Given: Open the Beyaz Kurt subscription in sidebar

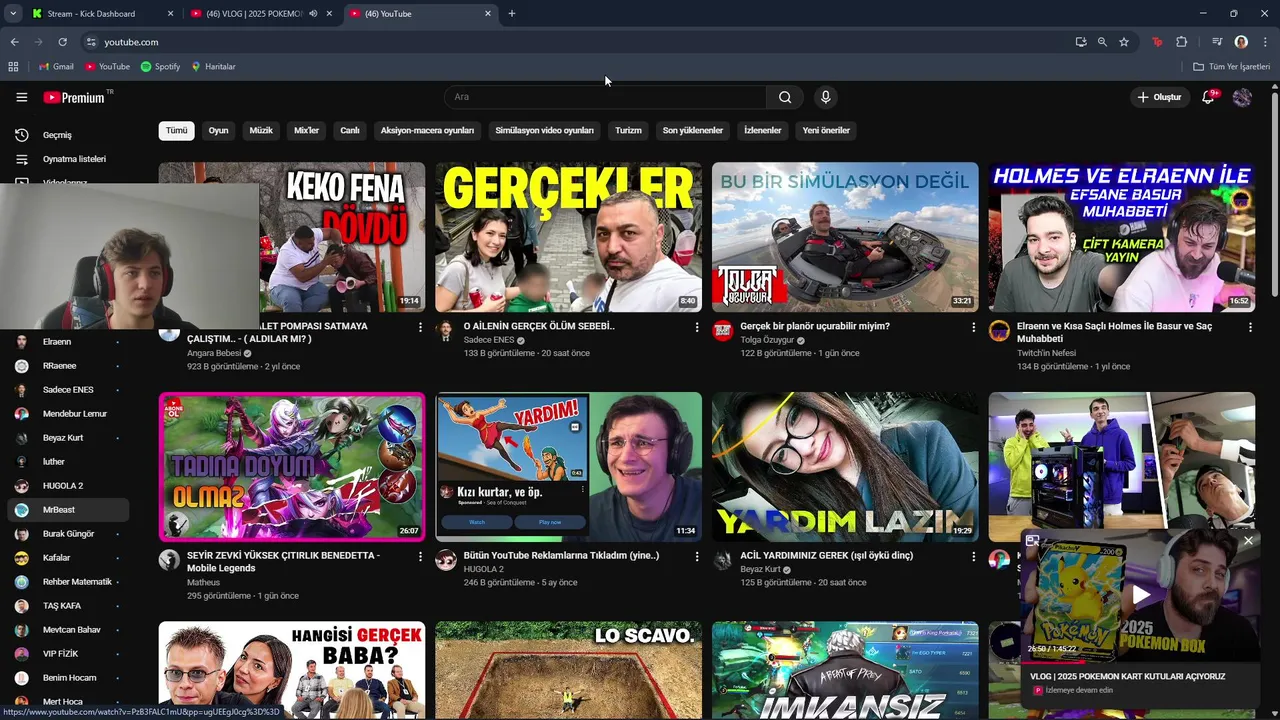Looking at the screenshot, I should [x=68, y=438].
